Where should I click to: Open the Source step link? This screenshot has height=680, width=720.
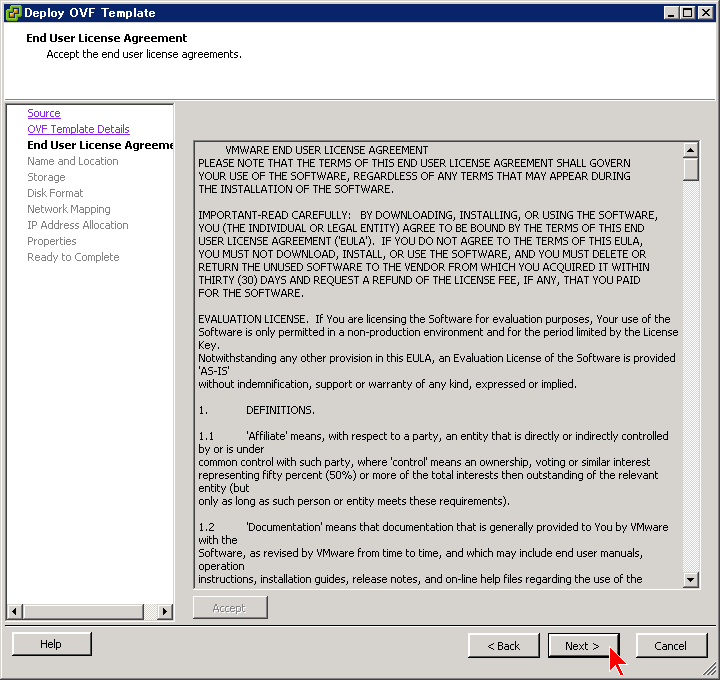point(44,113)
